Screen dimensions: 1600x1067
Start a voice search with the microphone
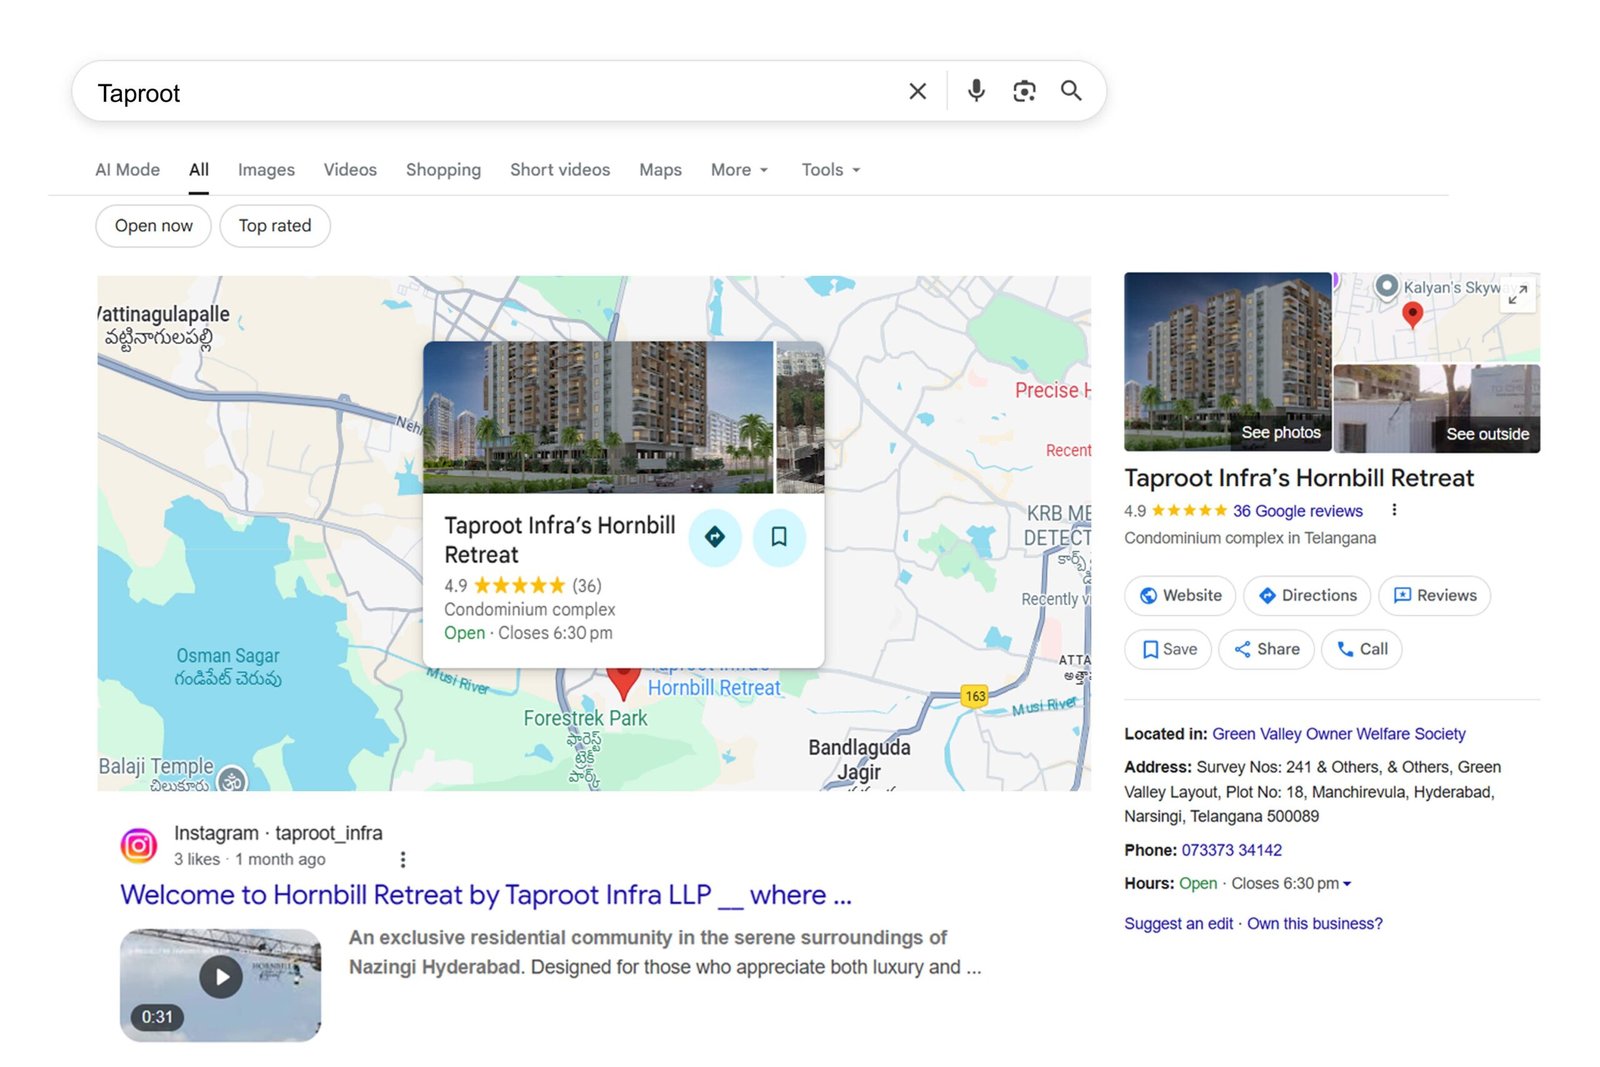tap(975, 91)
